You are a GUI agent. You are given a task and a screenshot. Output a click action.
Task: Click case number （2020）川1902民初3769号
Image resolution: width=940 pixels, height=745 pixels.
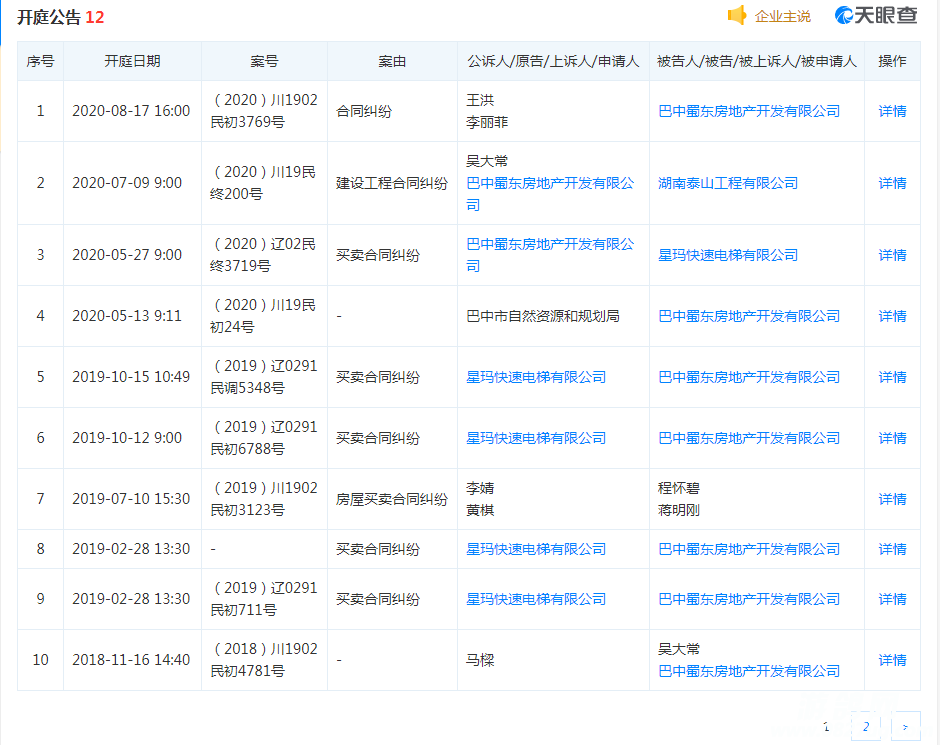(264, 111)
